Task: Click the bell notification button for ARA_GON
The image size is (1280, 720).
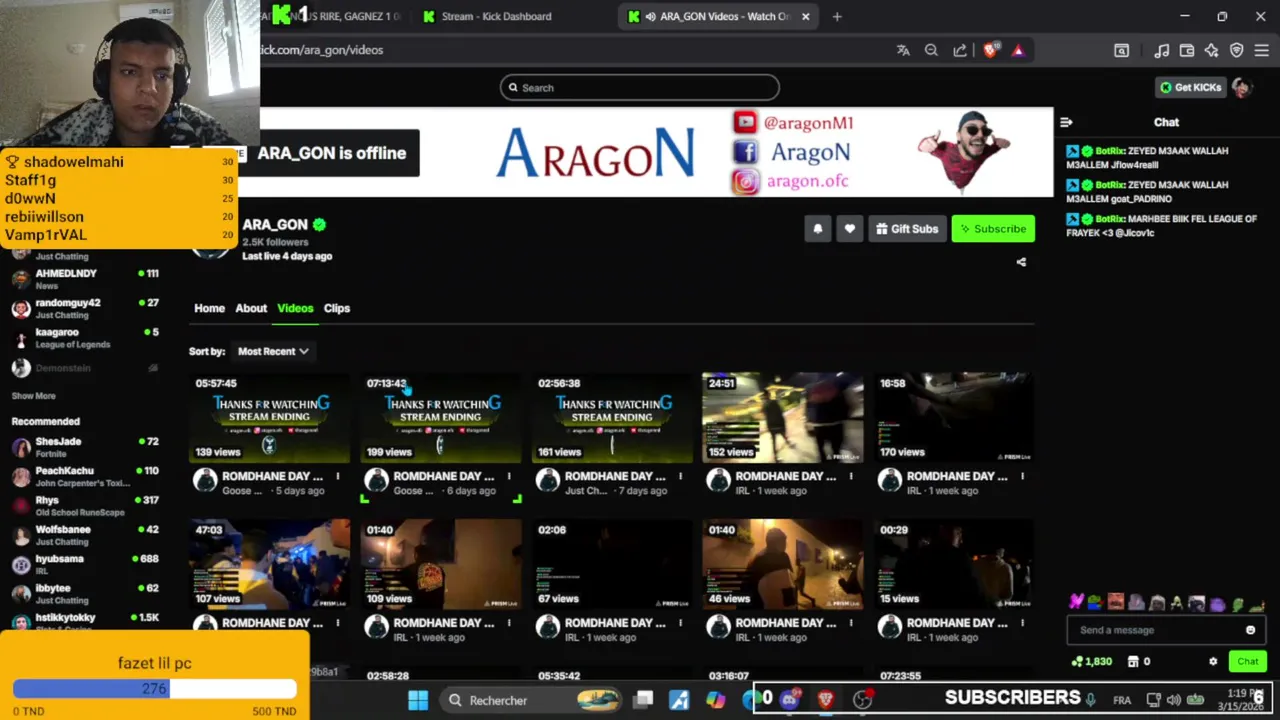Action: 817,229
